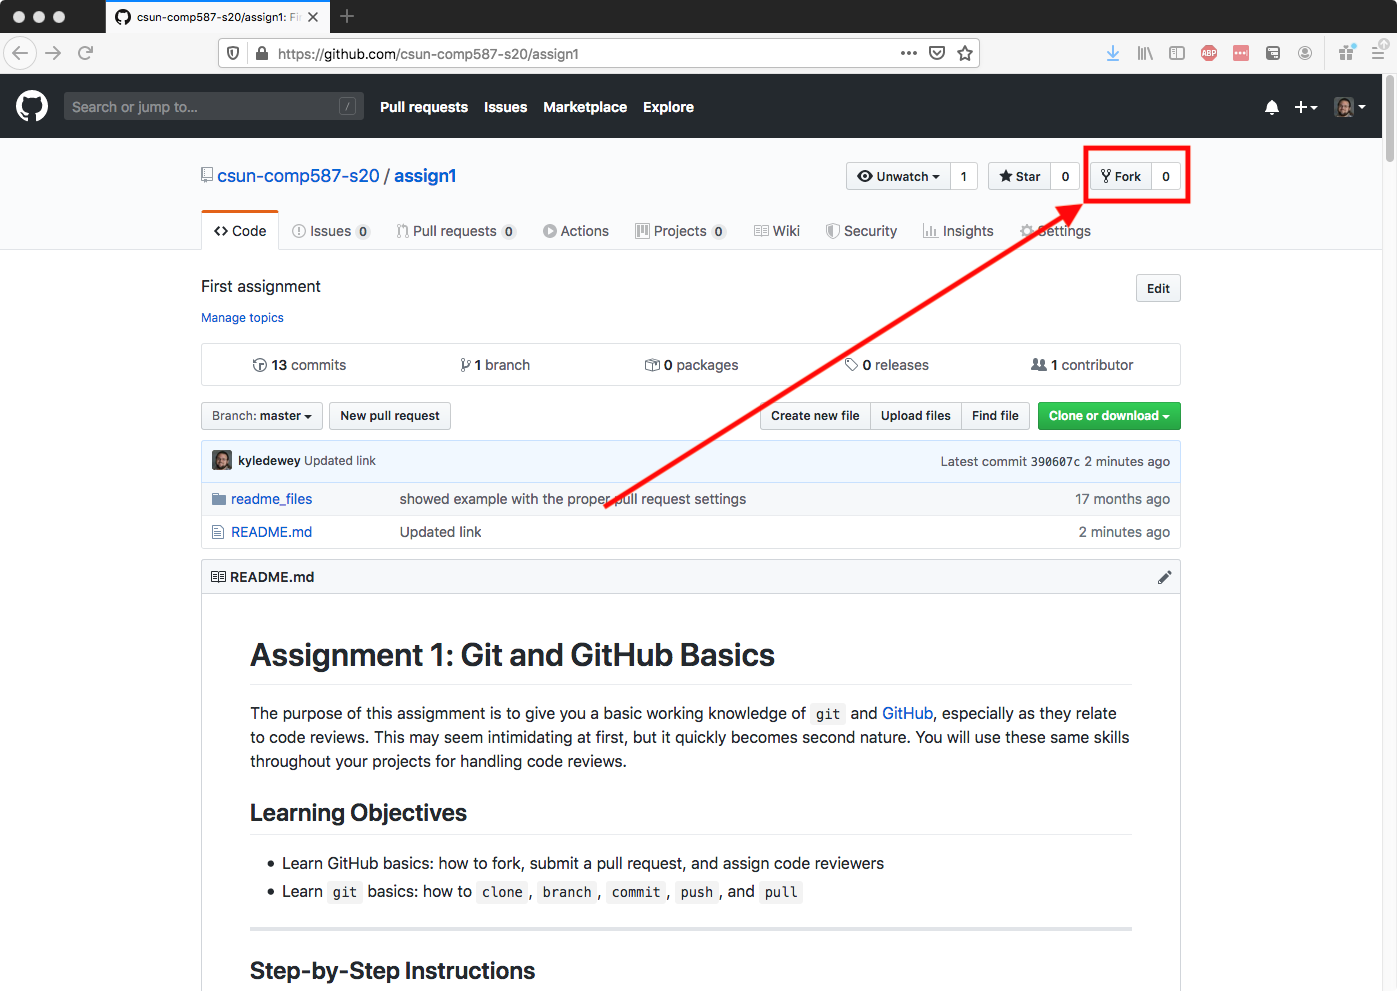Open Issues in top navigation
Image resolution: width=1397 pixels, height=991 pixels.
pos(505,107)
